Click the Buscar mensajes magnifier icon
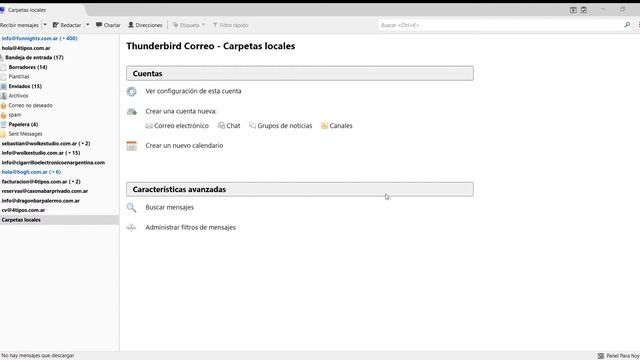Image resolution: width=640 pixels, height=360 pixels. click(131, 207)
